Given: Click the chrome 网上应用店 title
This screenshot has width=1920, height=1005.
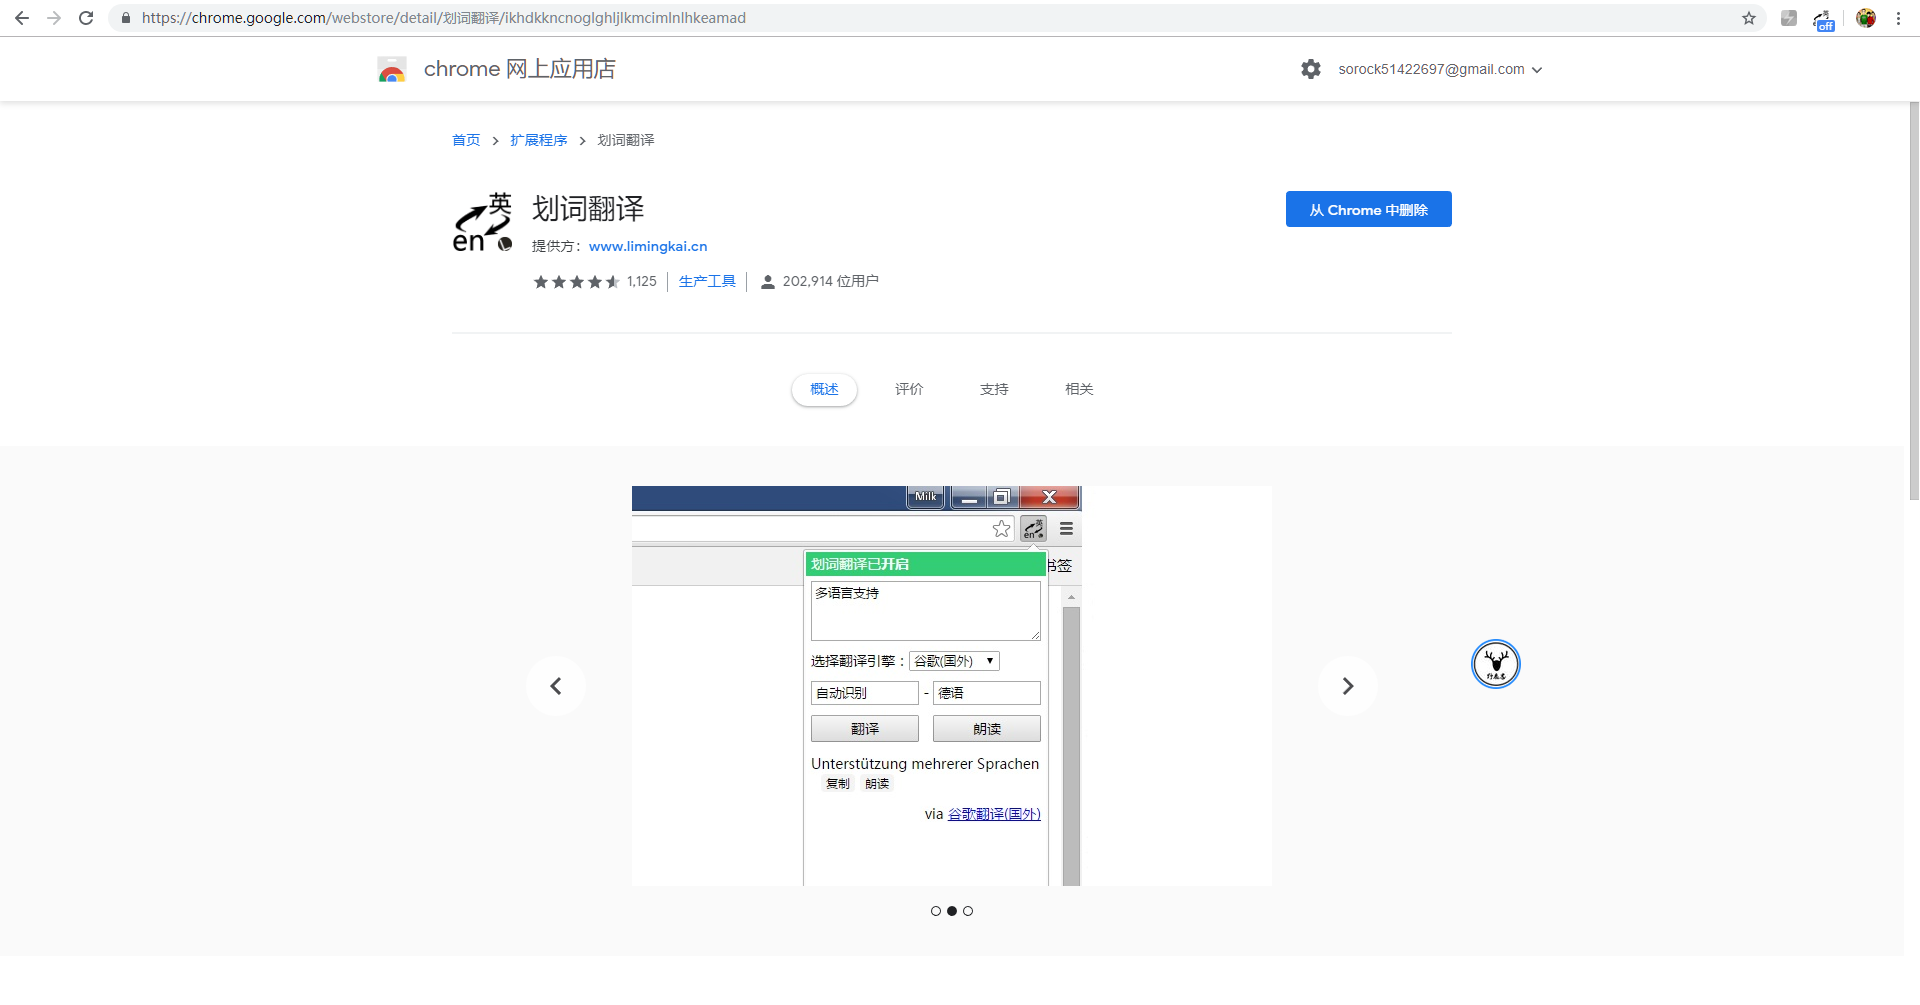Looking at the screenshot, I should point(520,69).
